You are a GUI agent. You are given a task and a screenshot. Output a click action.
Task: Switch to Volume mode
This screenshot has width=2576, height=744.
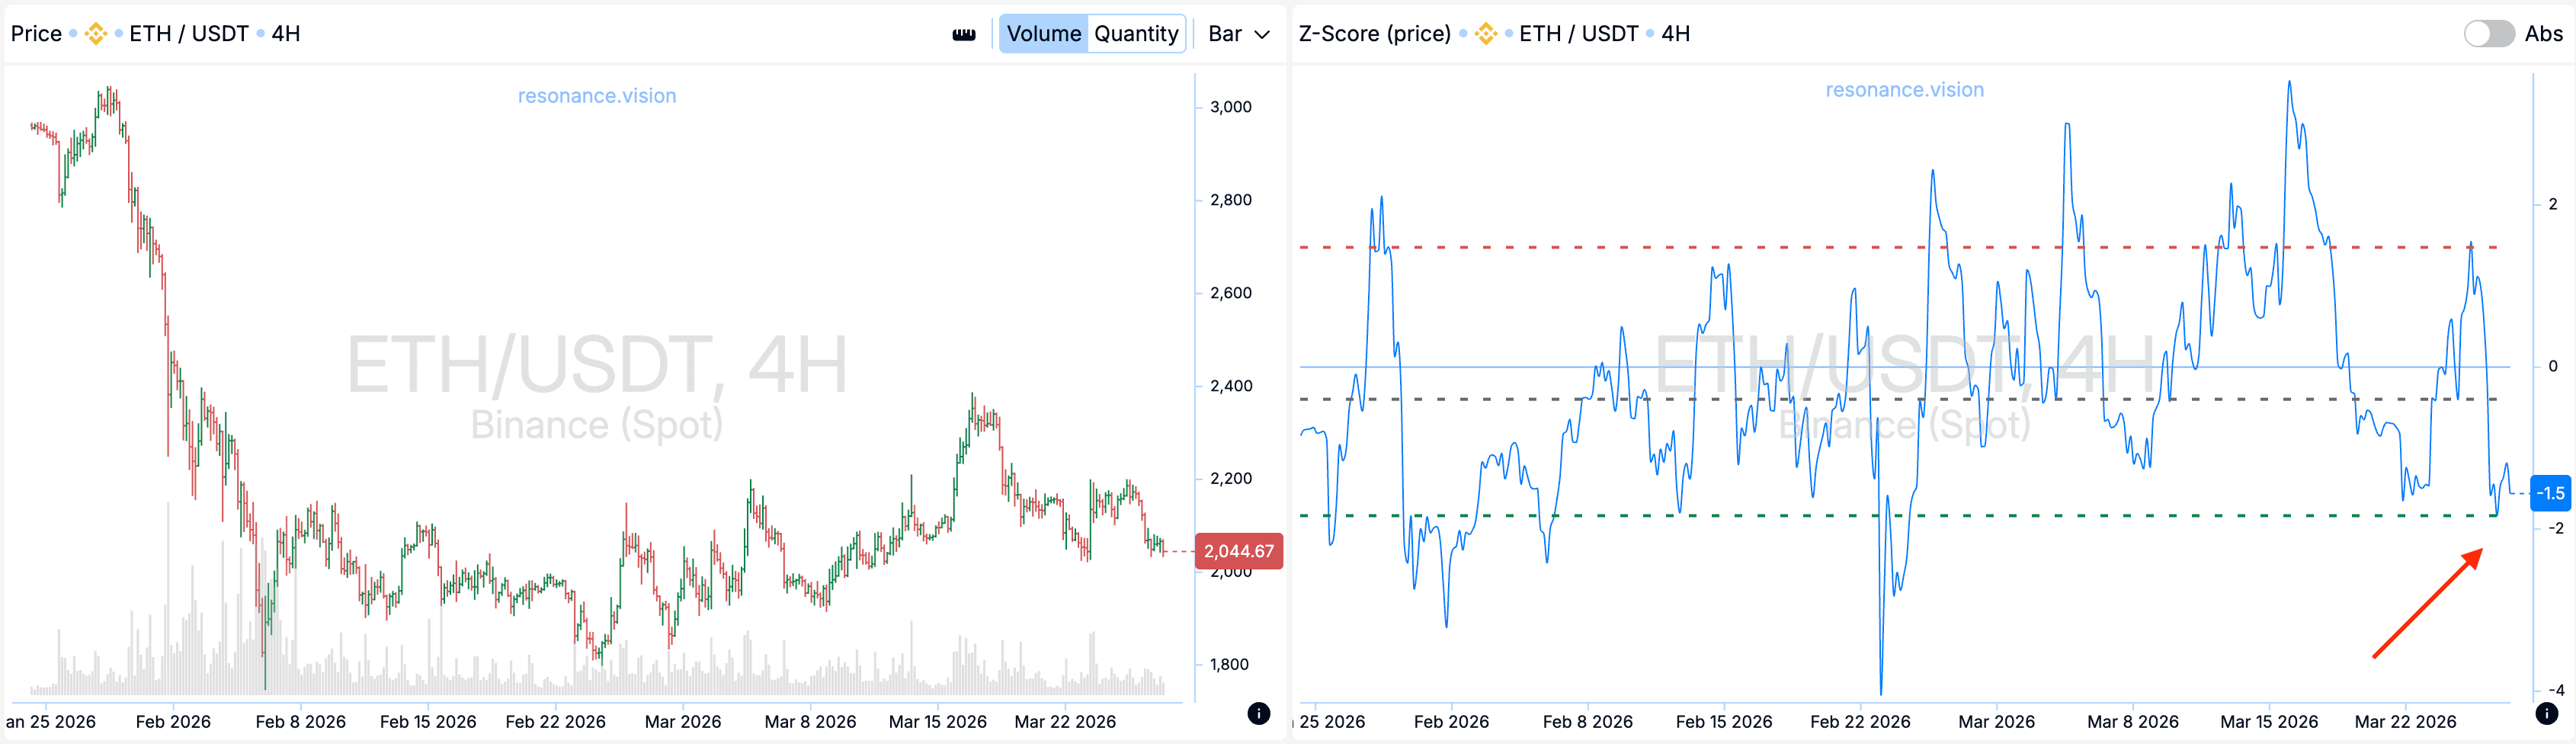[1043, 34]
